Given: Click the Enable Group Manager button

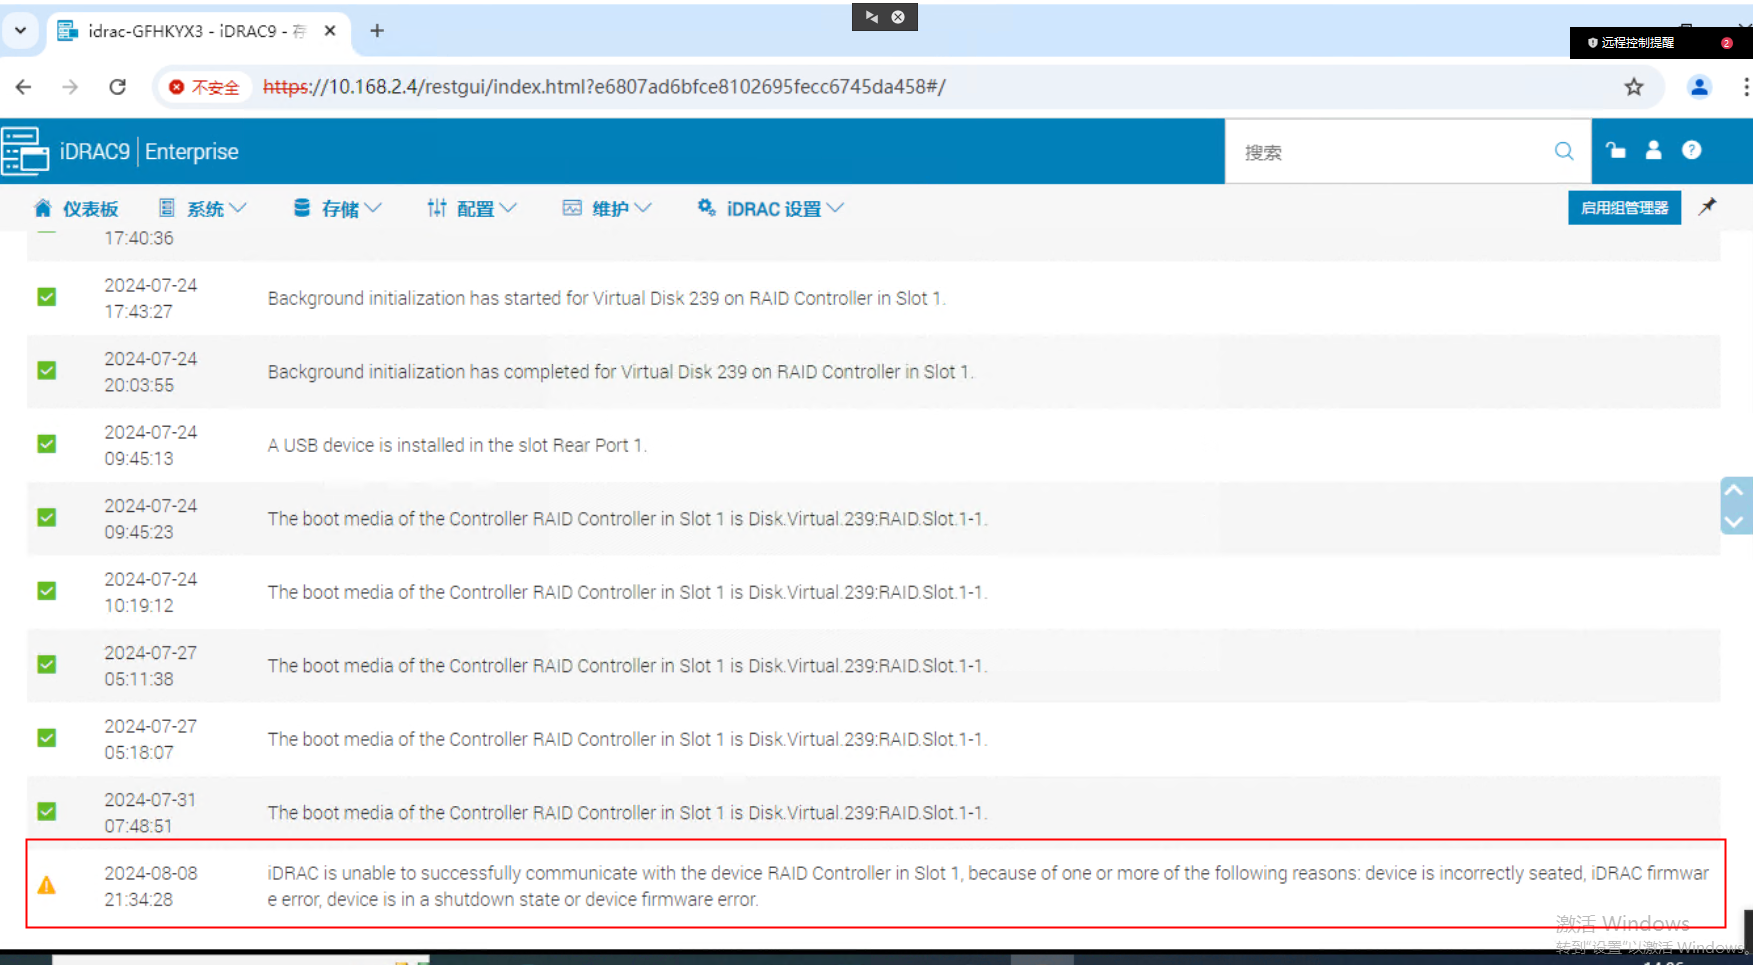Looking at the screenshot, I should (1624, 208).
